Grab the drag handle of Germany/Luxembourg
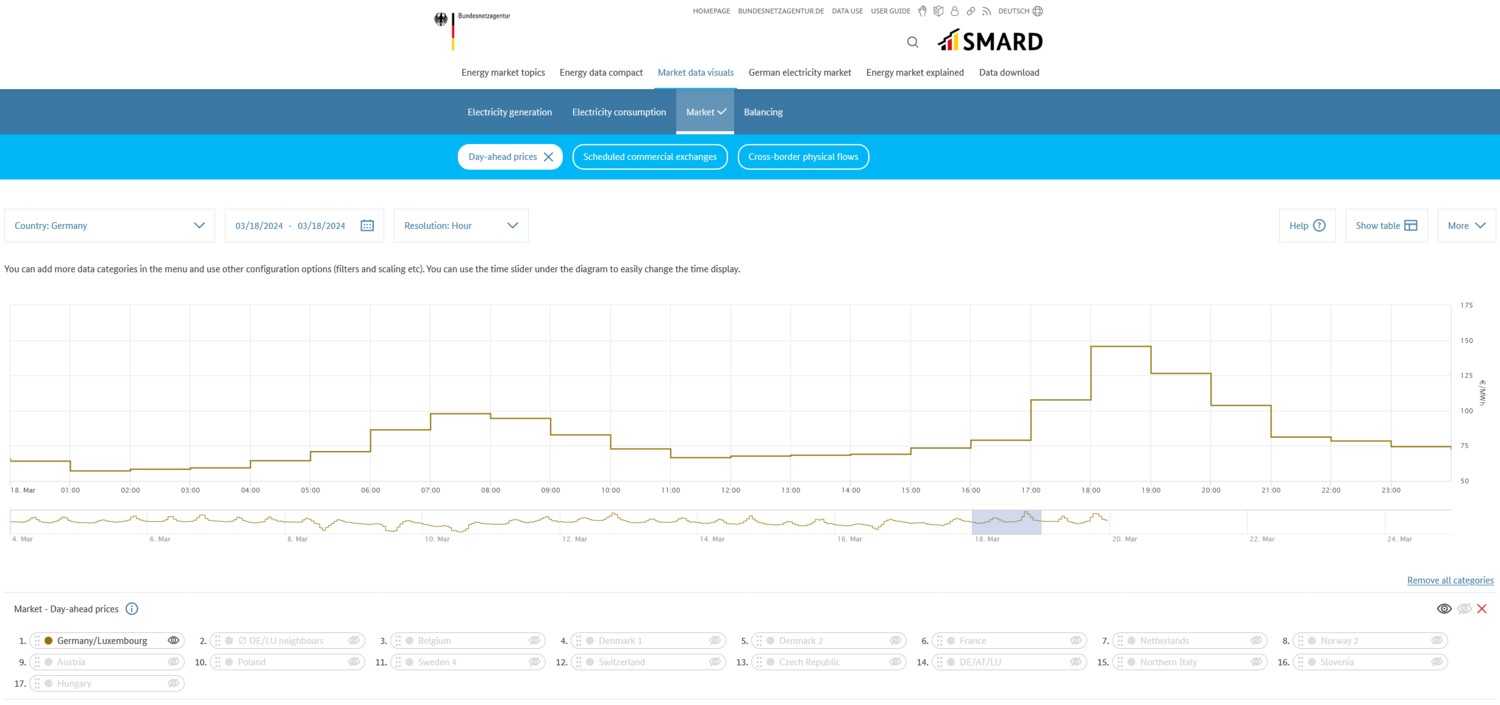Viewport: 1500px width, 705px height. point(37,641)
